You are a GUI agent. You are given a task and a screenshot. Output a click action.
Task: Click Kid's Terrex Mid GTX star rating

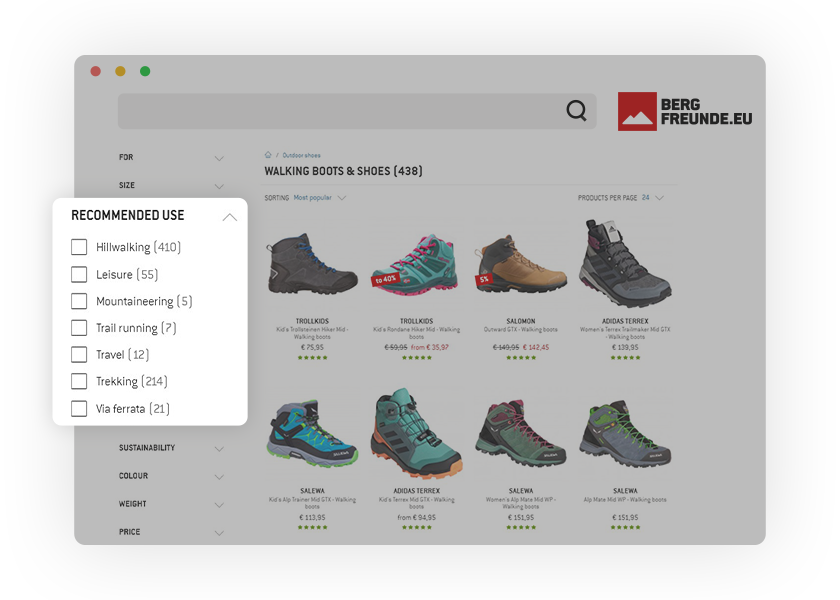[416, 527]
